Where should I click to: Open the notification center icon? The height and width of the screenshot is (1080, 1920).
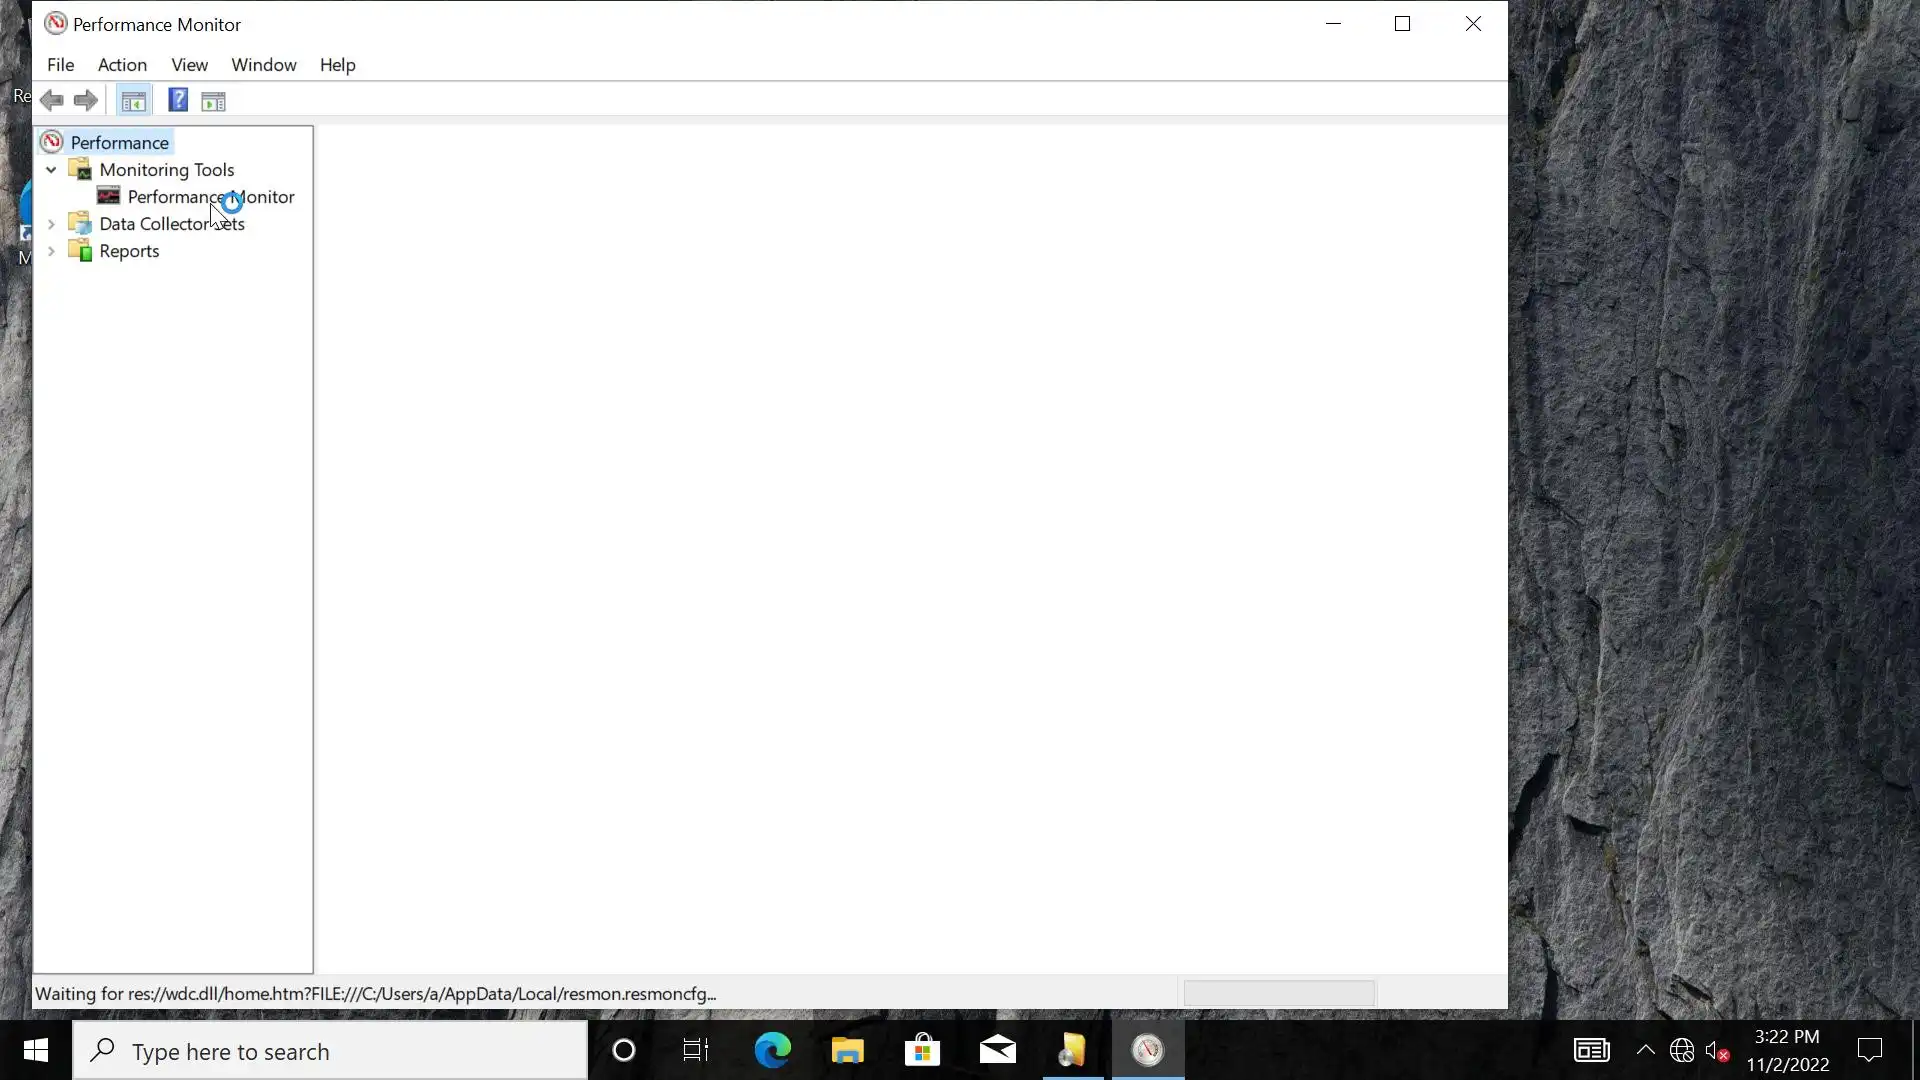coord(1869,1050)
